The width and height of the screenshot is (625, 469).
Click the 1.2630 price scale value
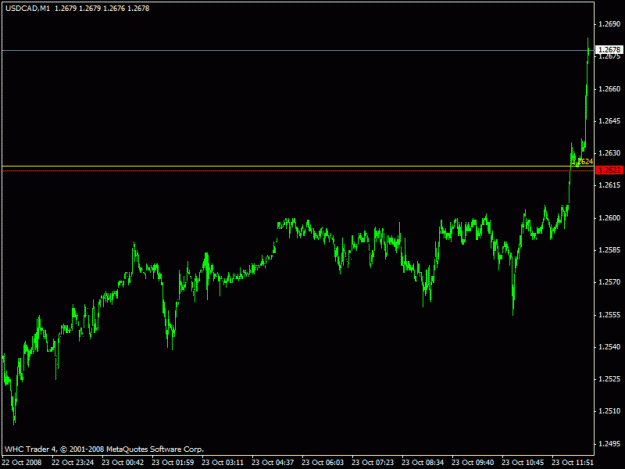(609, 153)
